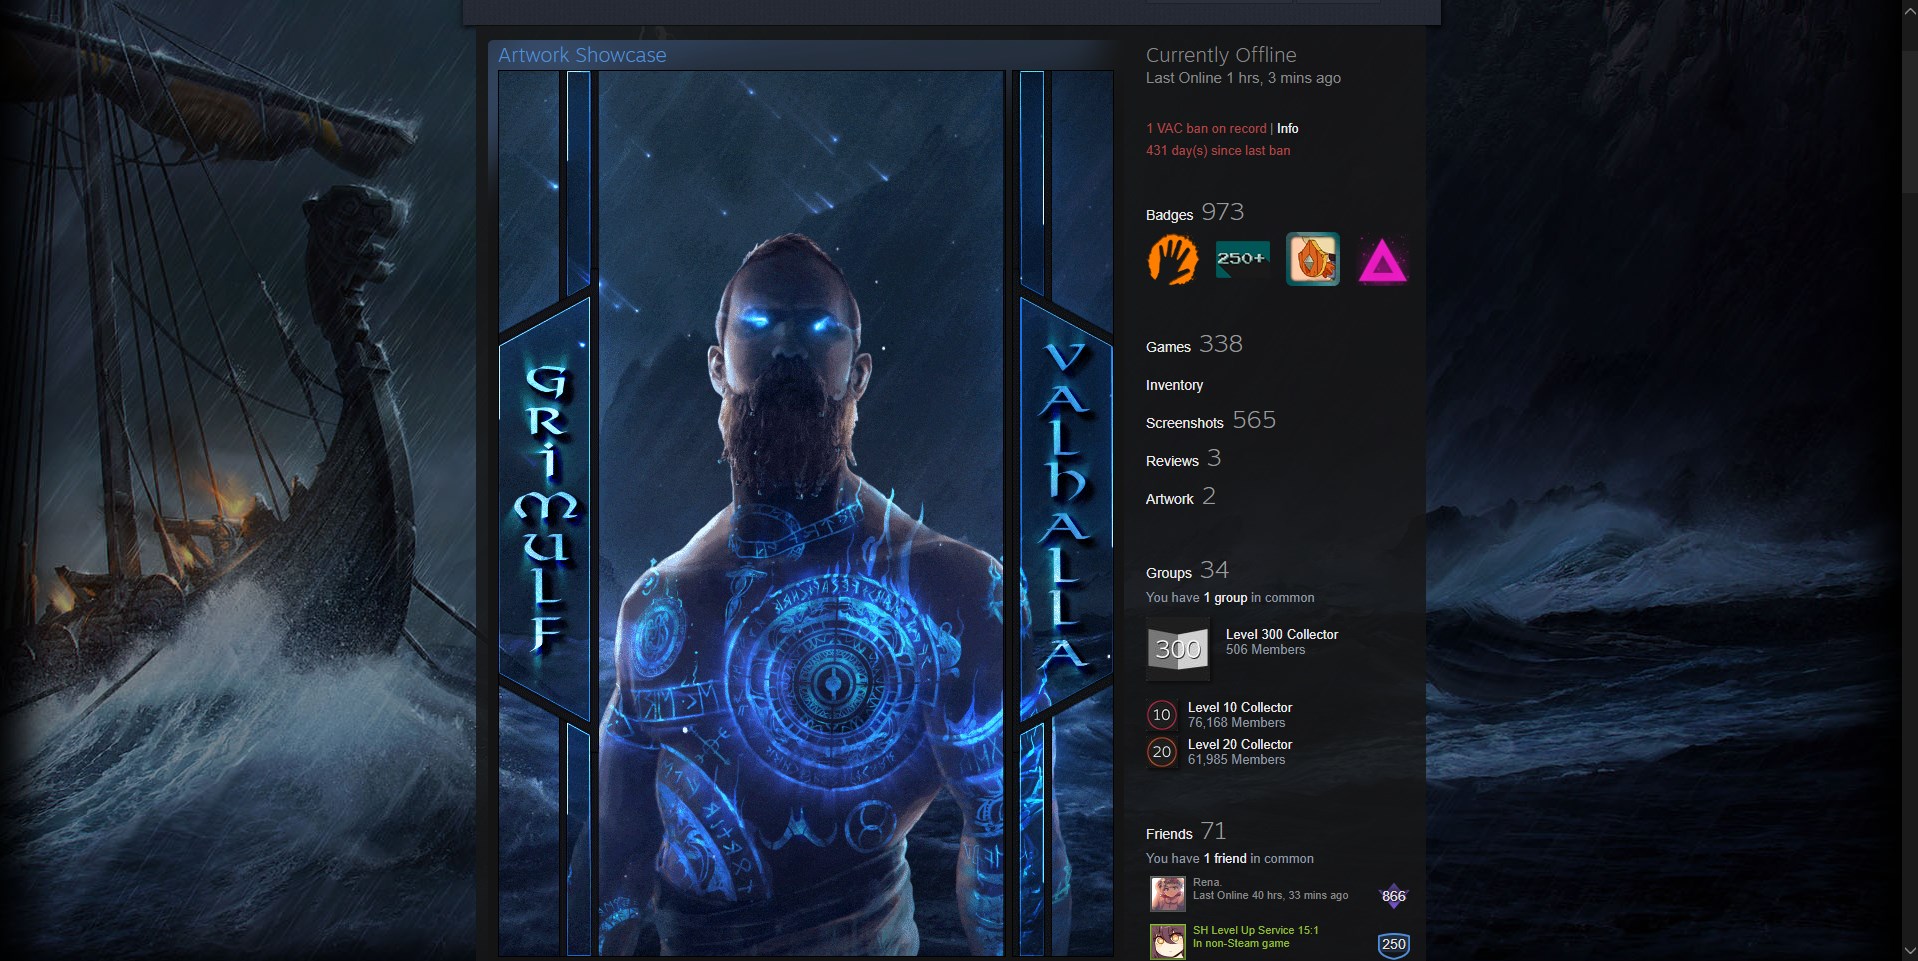Viewport: 1918px width, 961px height.
Task: Open the Level 10 Collector group name
Action: [1240, 707]
